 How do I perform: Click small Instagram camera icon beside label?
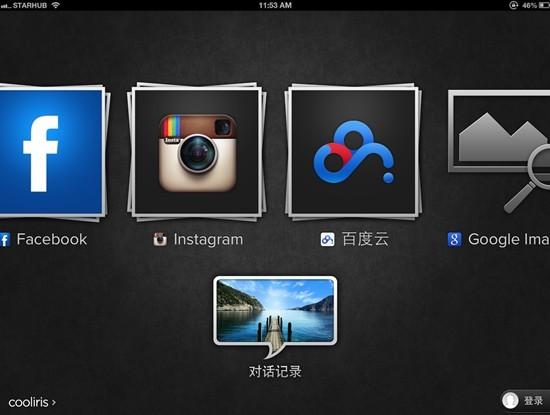click(160, 239)
